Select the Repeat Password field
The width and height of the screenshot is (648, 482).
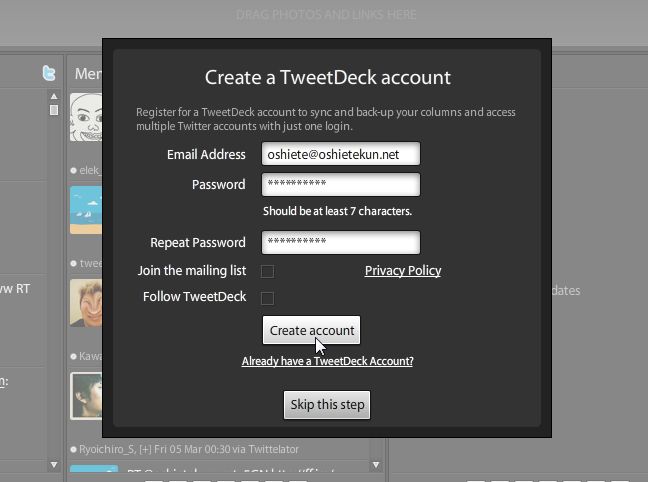point(341,242)
